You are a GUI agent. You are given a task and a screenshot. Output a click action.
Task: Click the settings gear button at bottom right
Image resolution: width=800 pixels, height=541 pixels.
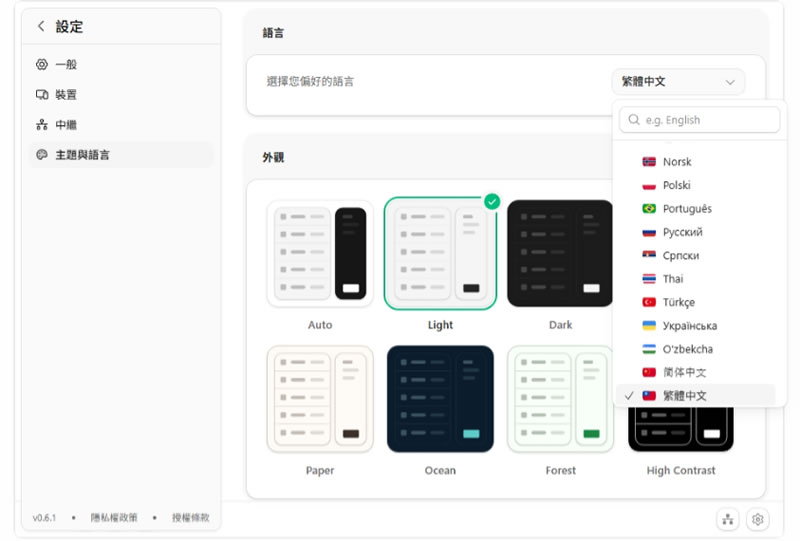tap(758, 520)
